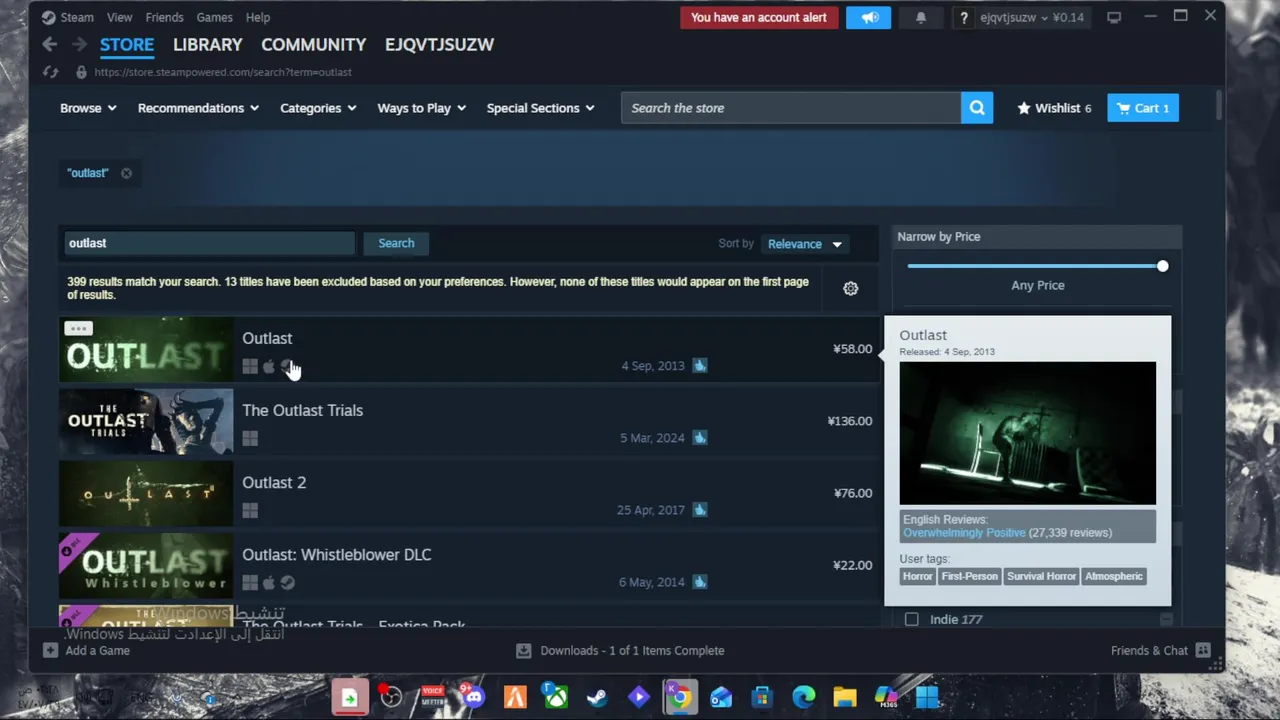The height and width of the screenshot is (720, 1280).
Task: Select the STORE tab
Action: coord(127,44)
